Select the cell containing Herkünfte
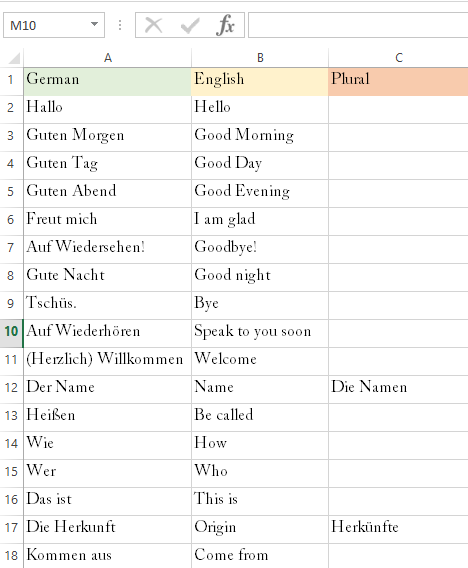This screenshot has width=468, height=568. pyautogui.click(x=398, y=529)
